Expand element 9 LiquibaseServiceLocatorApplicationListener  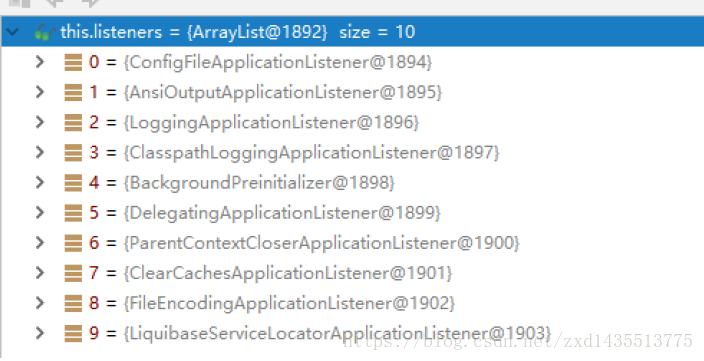tap(40, 333)
